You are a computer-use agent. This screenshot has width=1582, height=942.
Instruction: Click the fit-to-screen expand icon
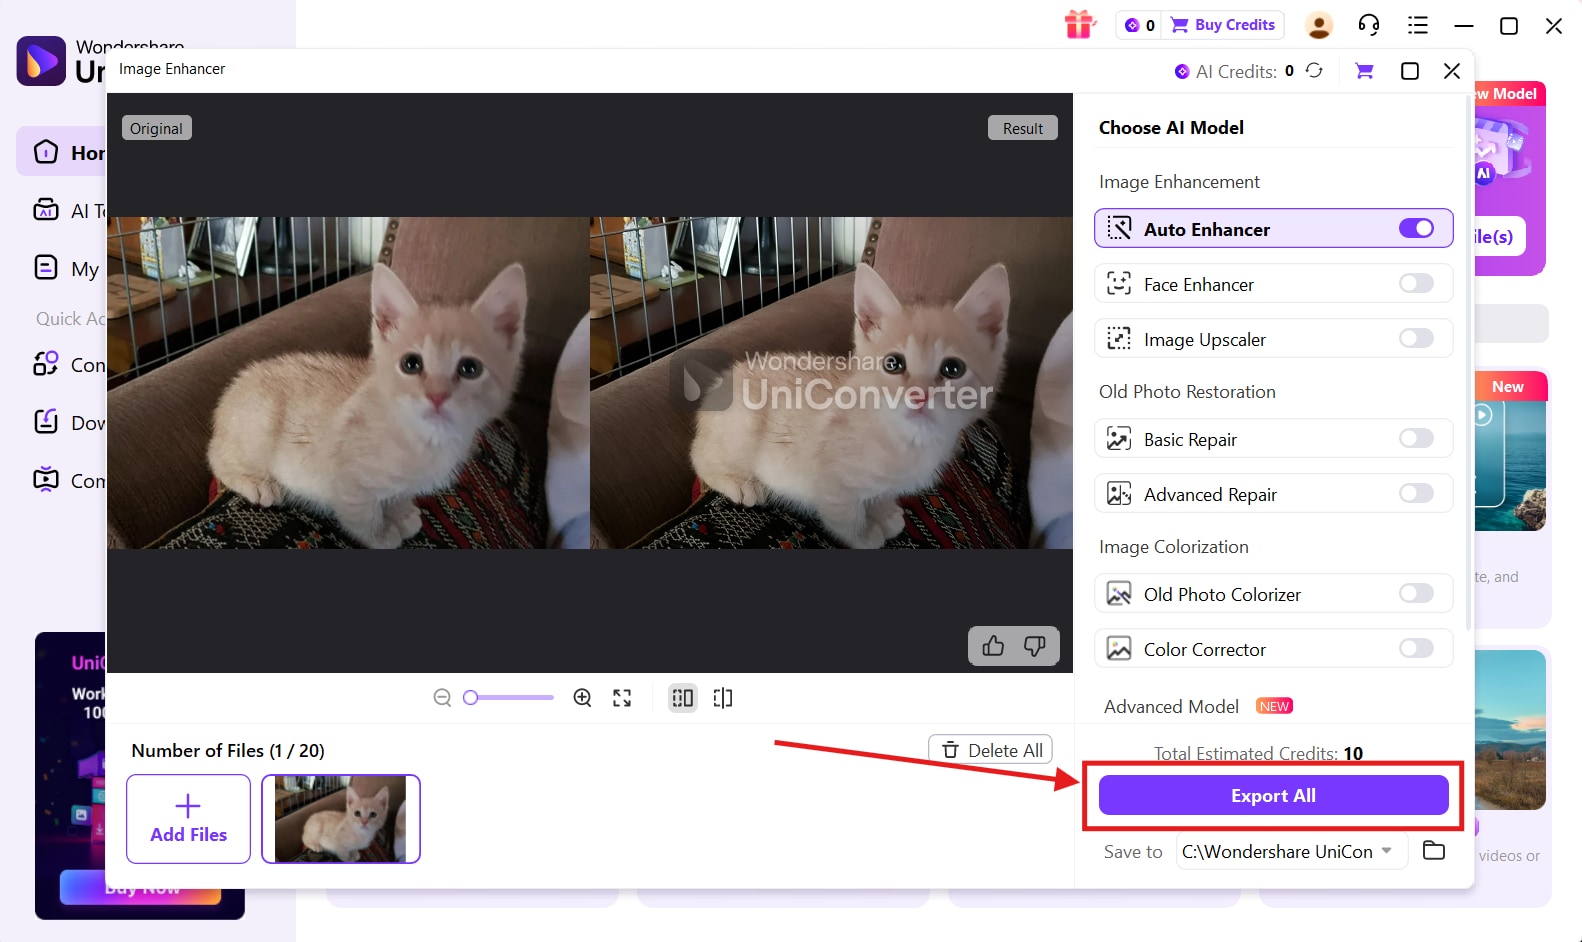tap(622, 698)
